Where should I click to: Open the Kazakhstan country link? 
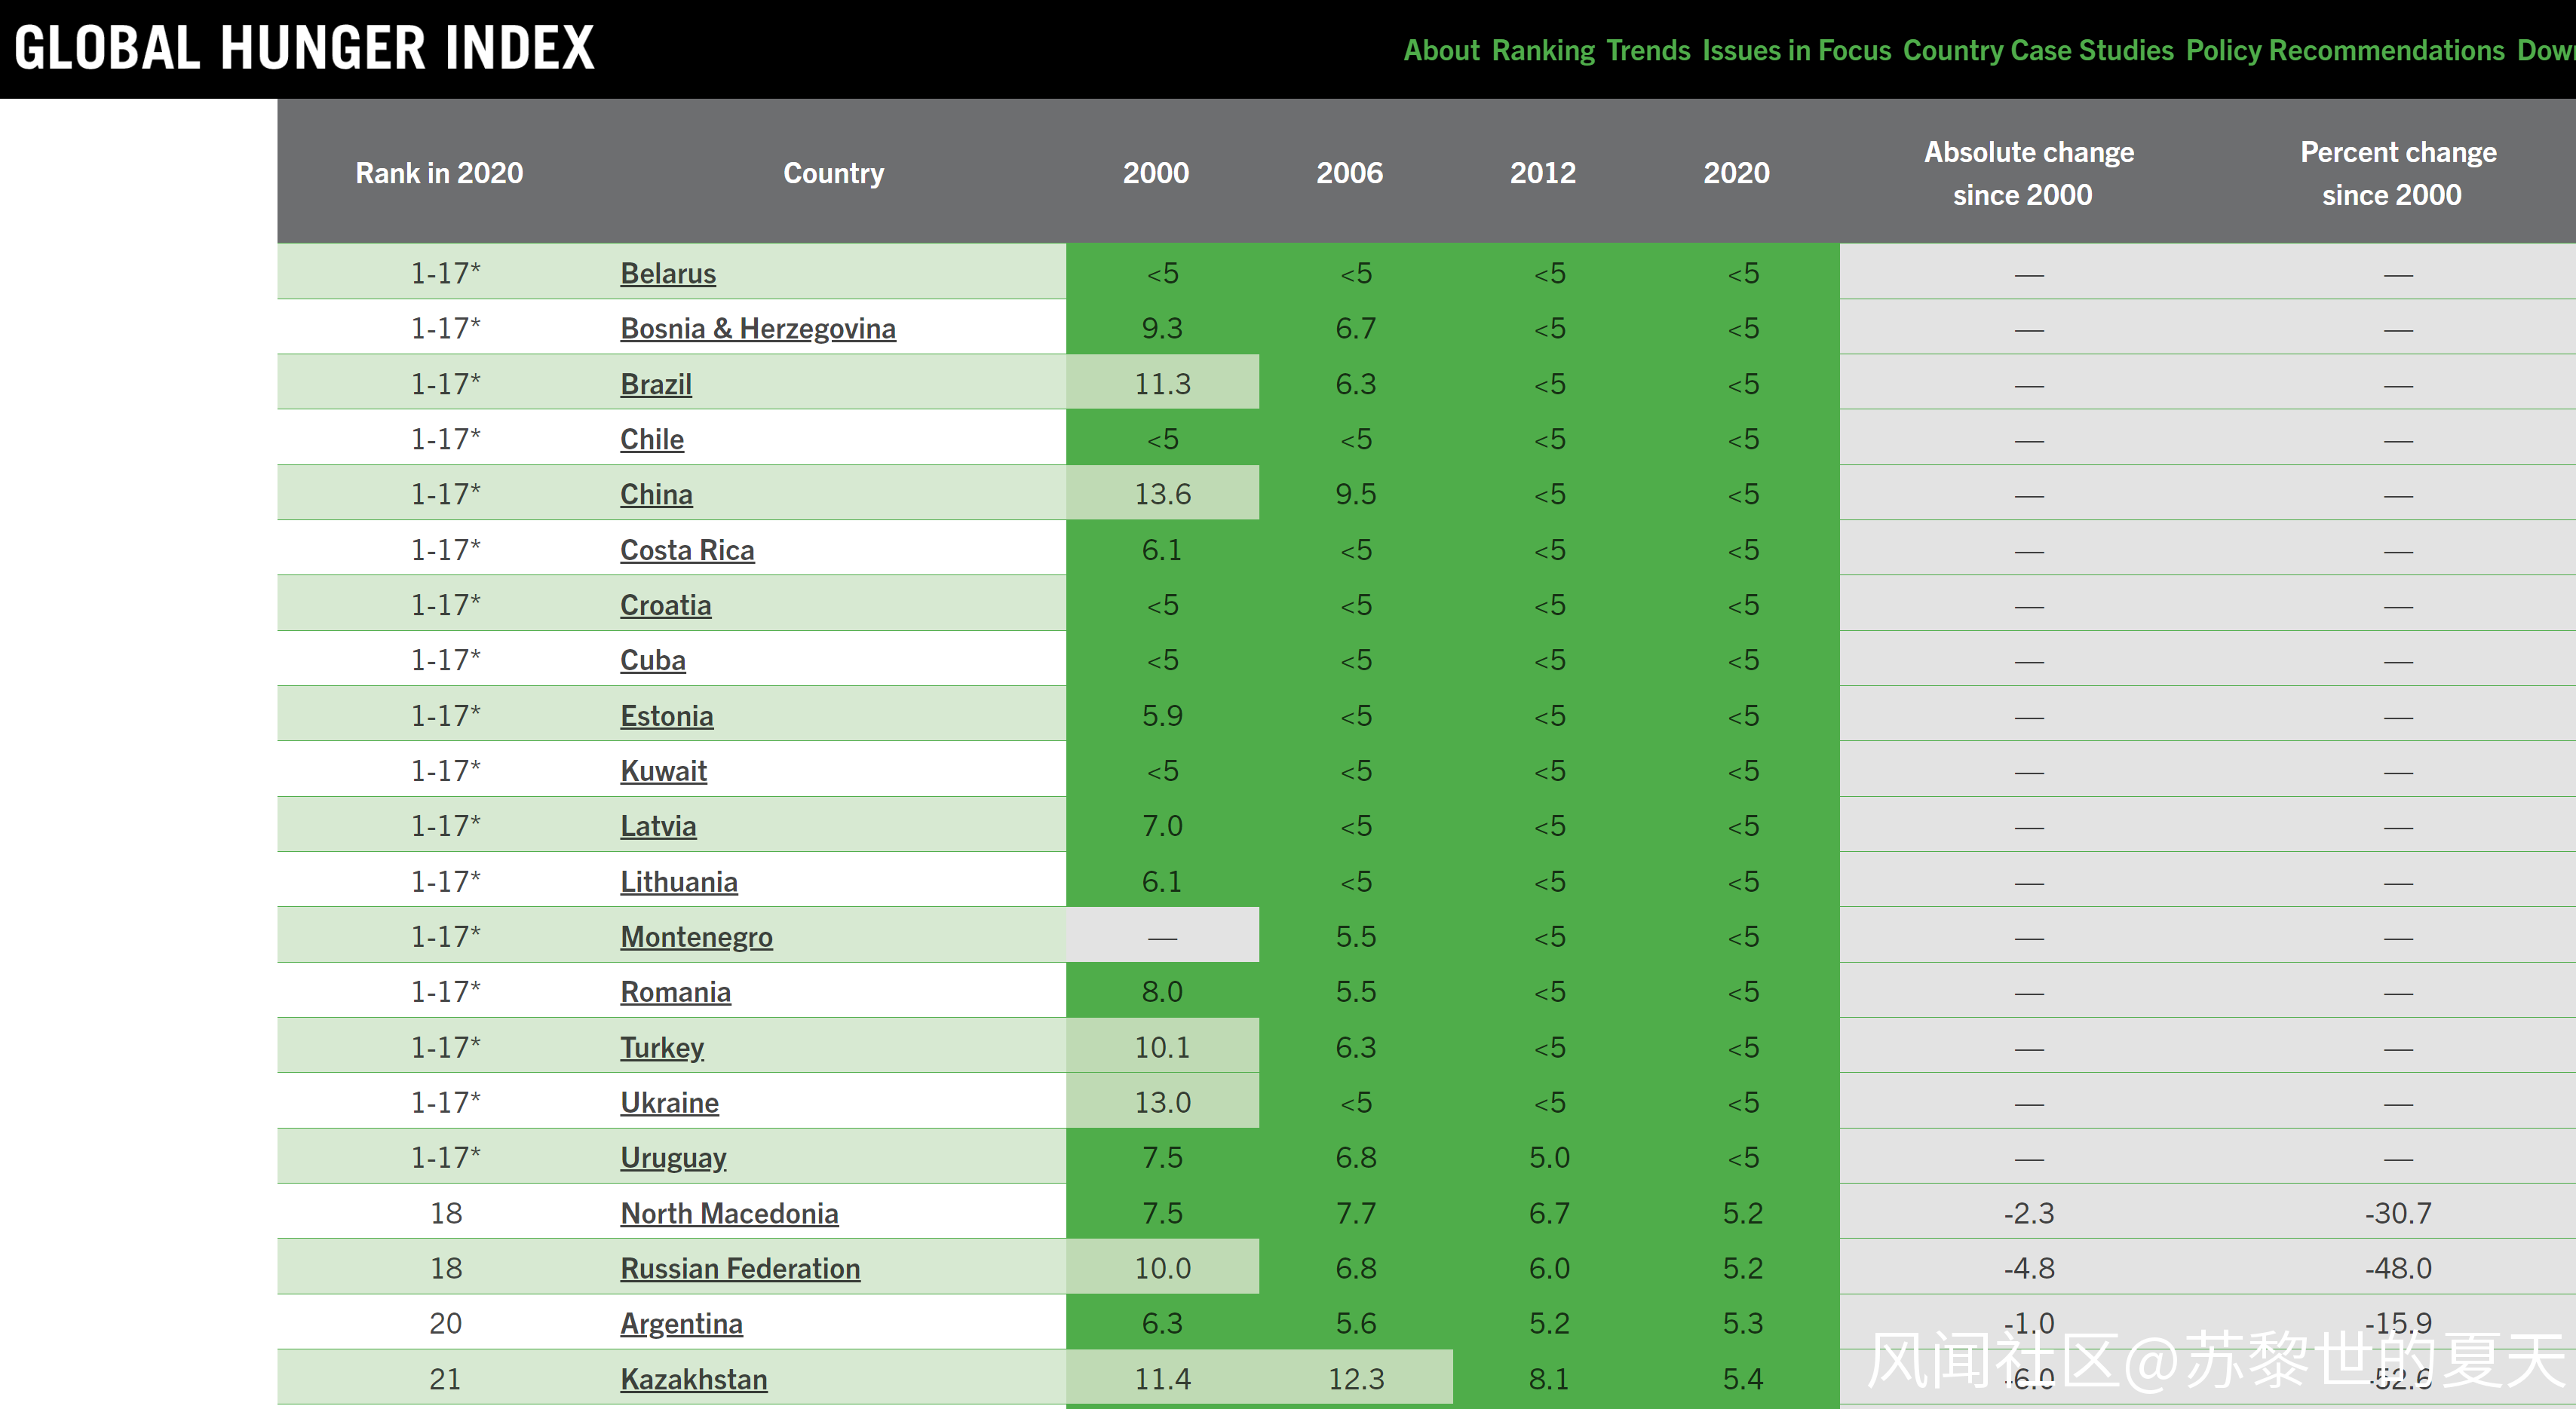tap(694, 1379)
